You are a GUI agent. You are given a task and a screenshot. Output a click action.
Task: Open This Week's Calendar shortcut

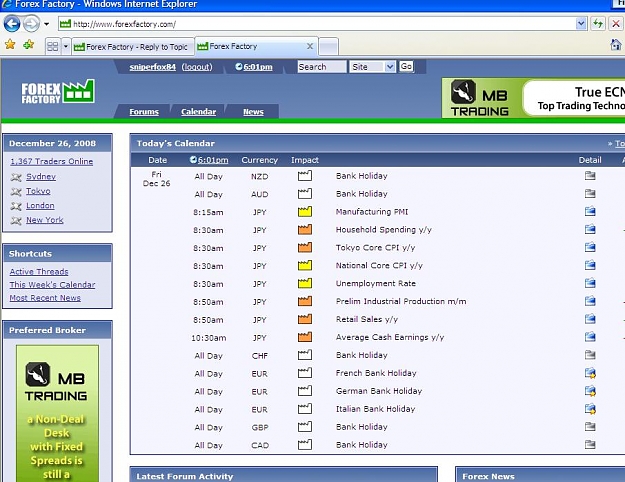point(52,285)
